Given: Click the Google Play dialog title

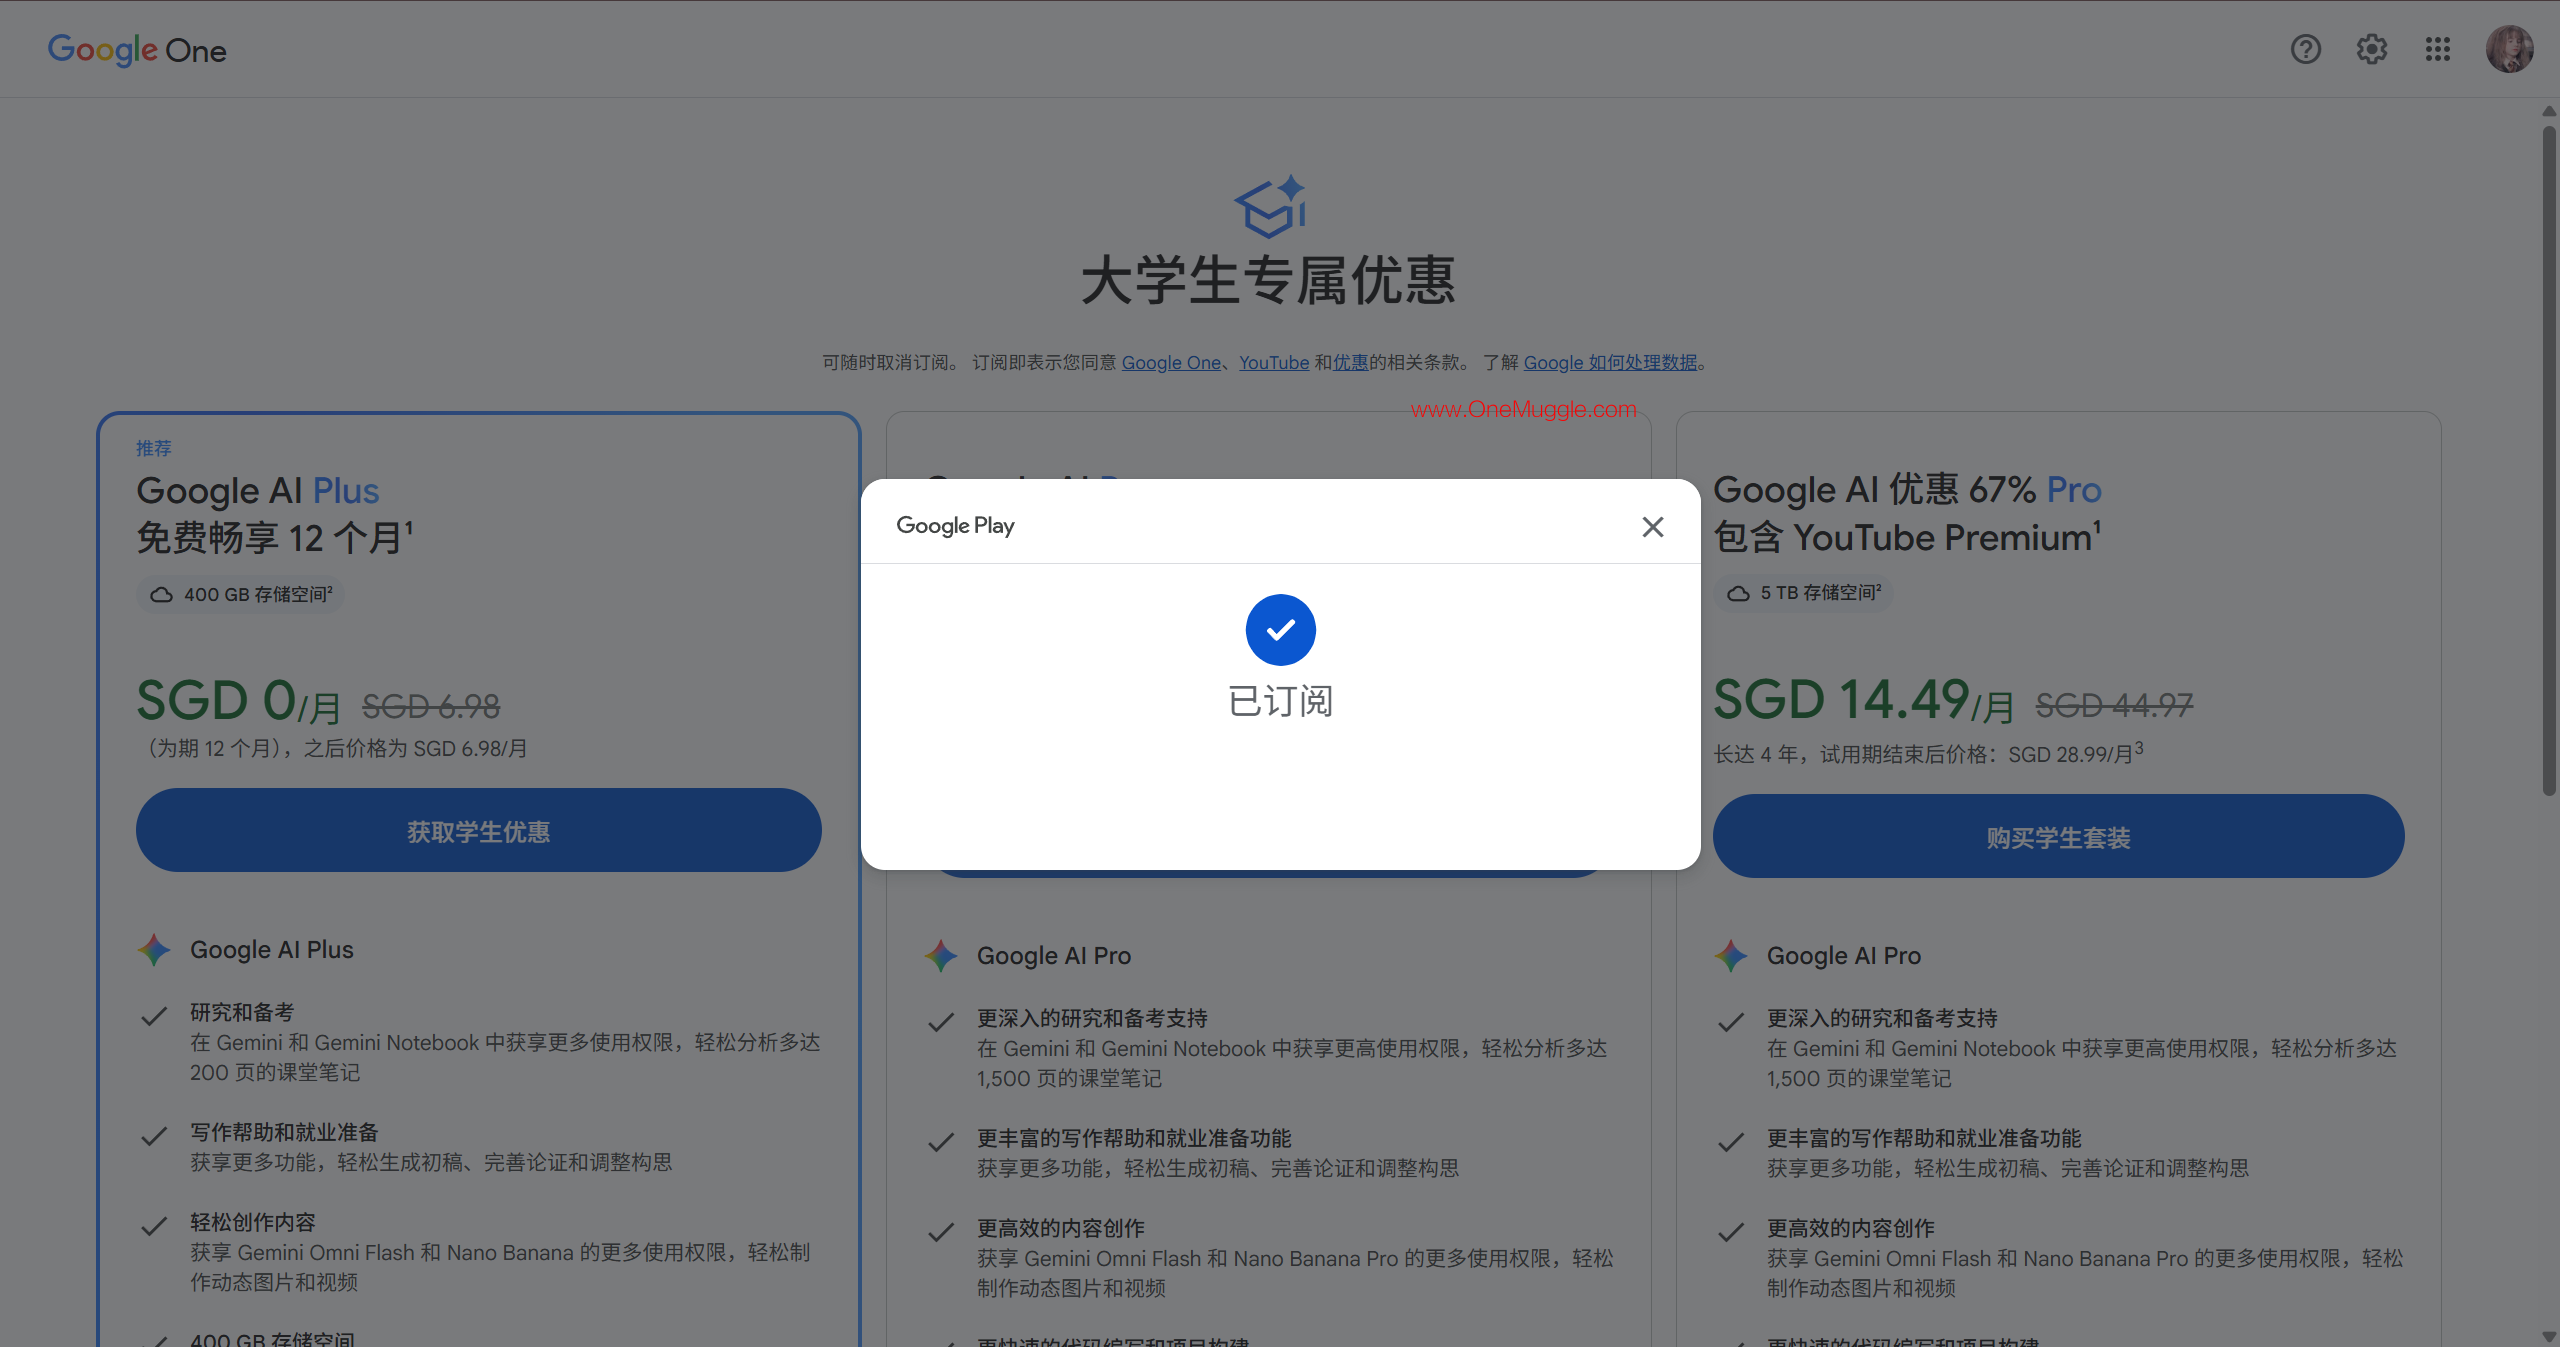Looking at the screenshot, I should coord(956,526).
